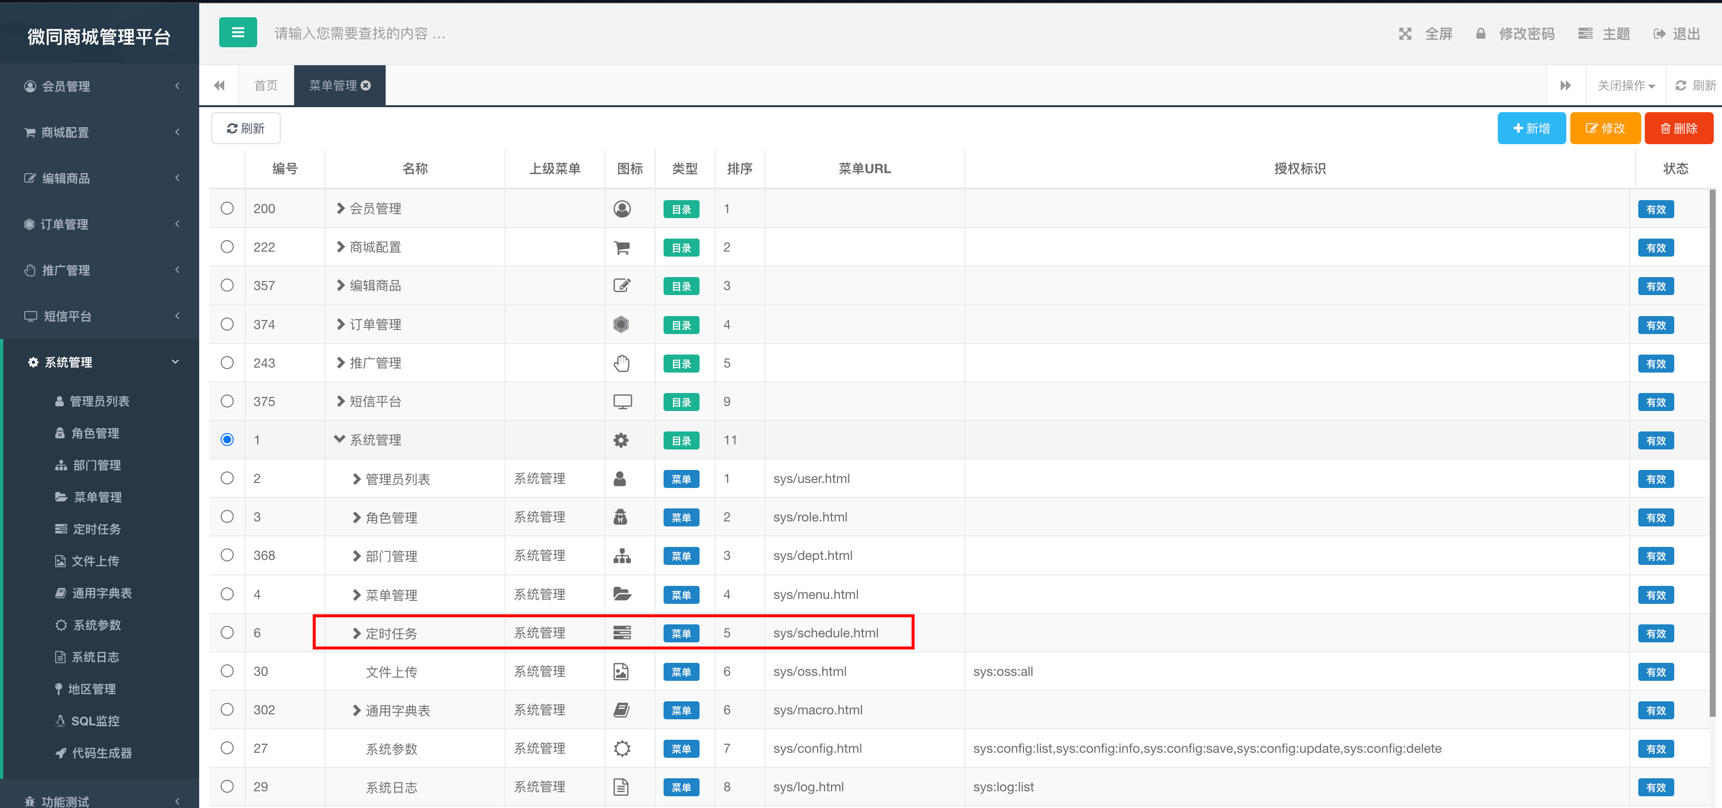Screen dimensions: 1722x808
Task: Select radio button for row 222 商城配置
Action: tap(227, 247)
